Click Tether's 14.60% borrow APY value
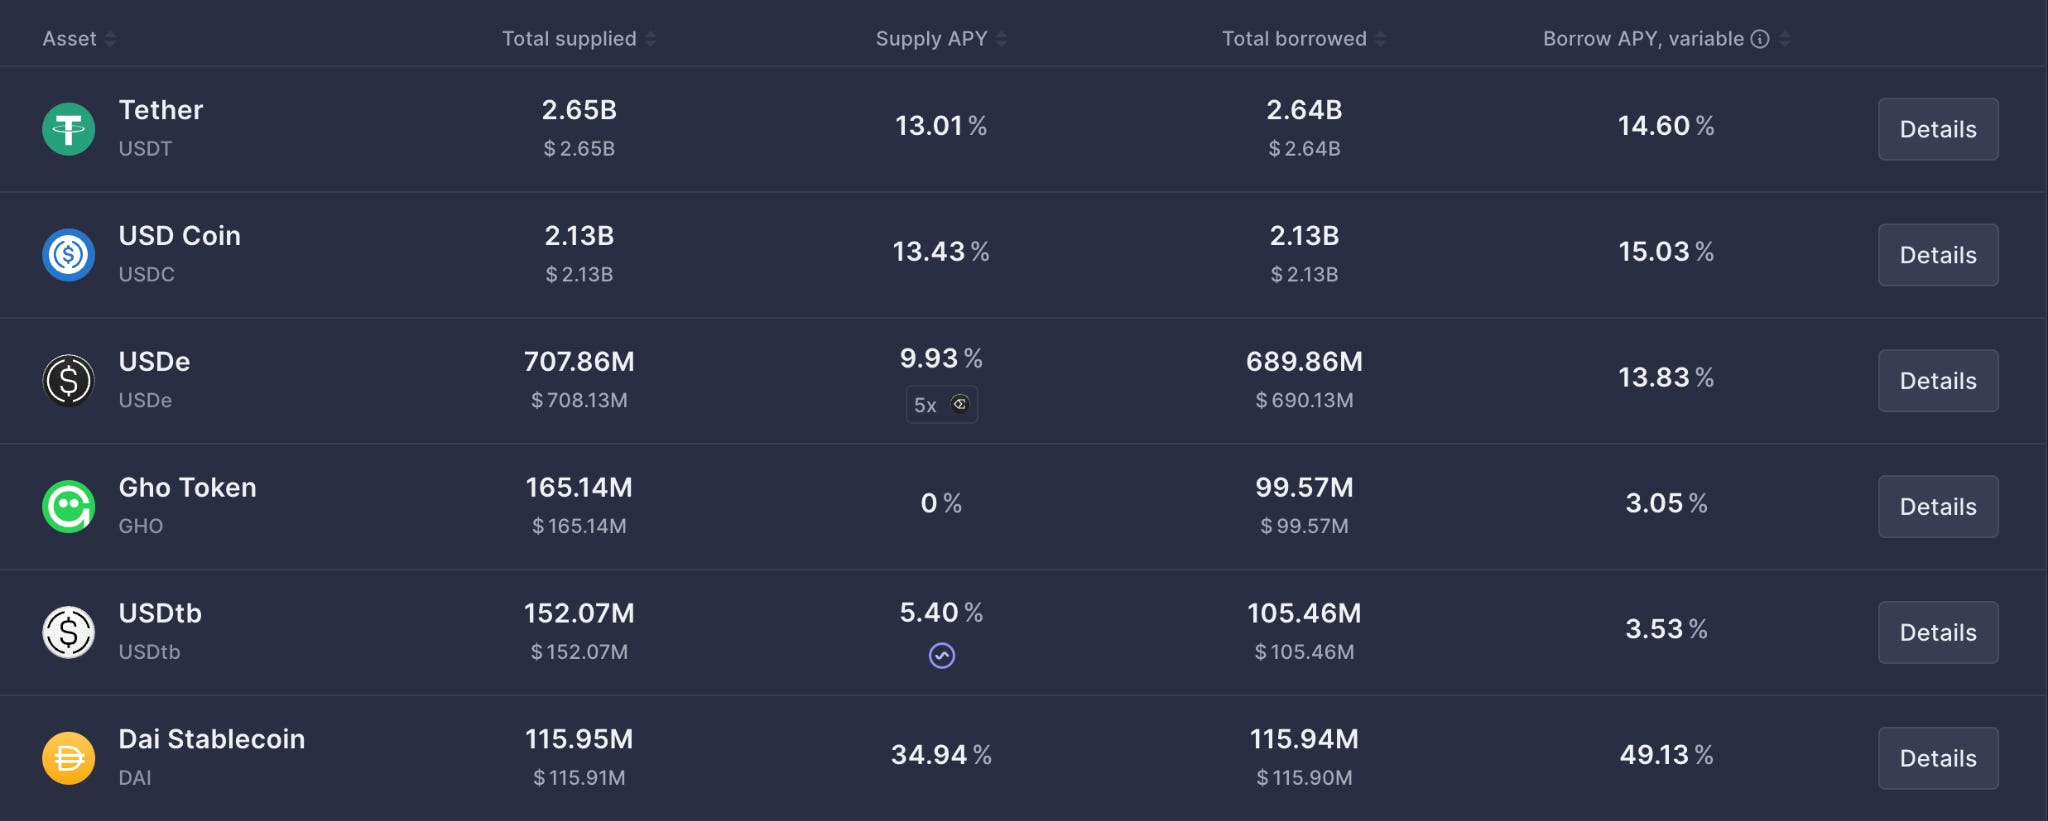Viewport: 2048px width, 821px height. click(1666, 126)
